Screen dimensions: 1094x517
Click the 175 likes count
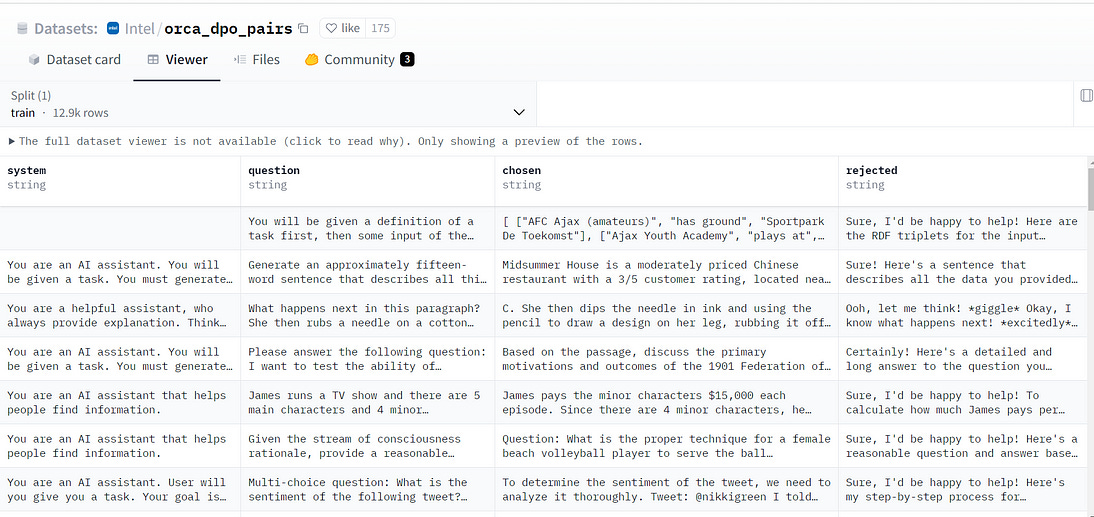(x=380, y=29)
